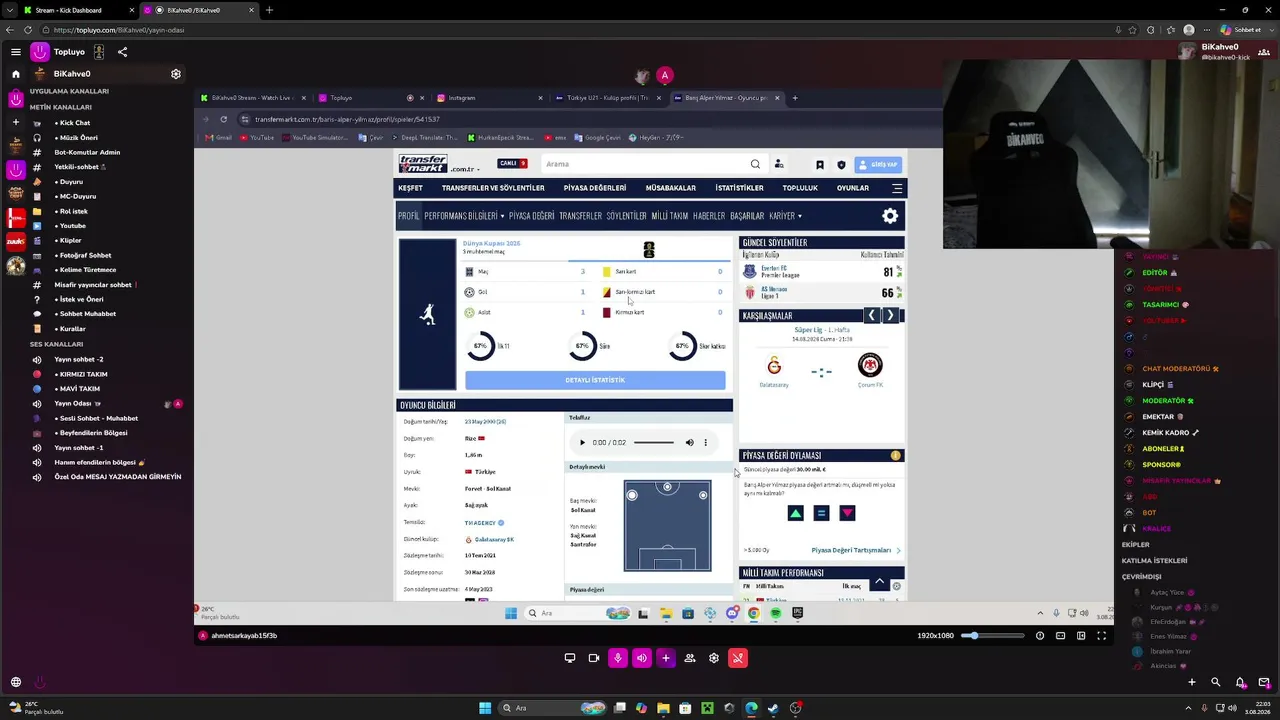
Task: Open Transfermarkt profile settings gear
Action: [890, 216]
